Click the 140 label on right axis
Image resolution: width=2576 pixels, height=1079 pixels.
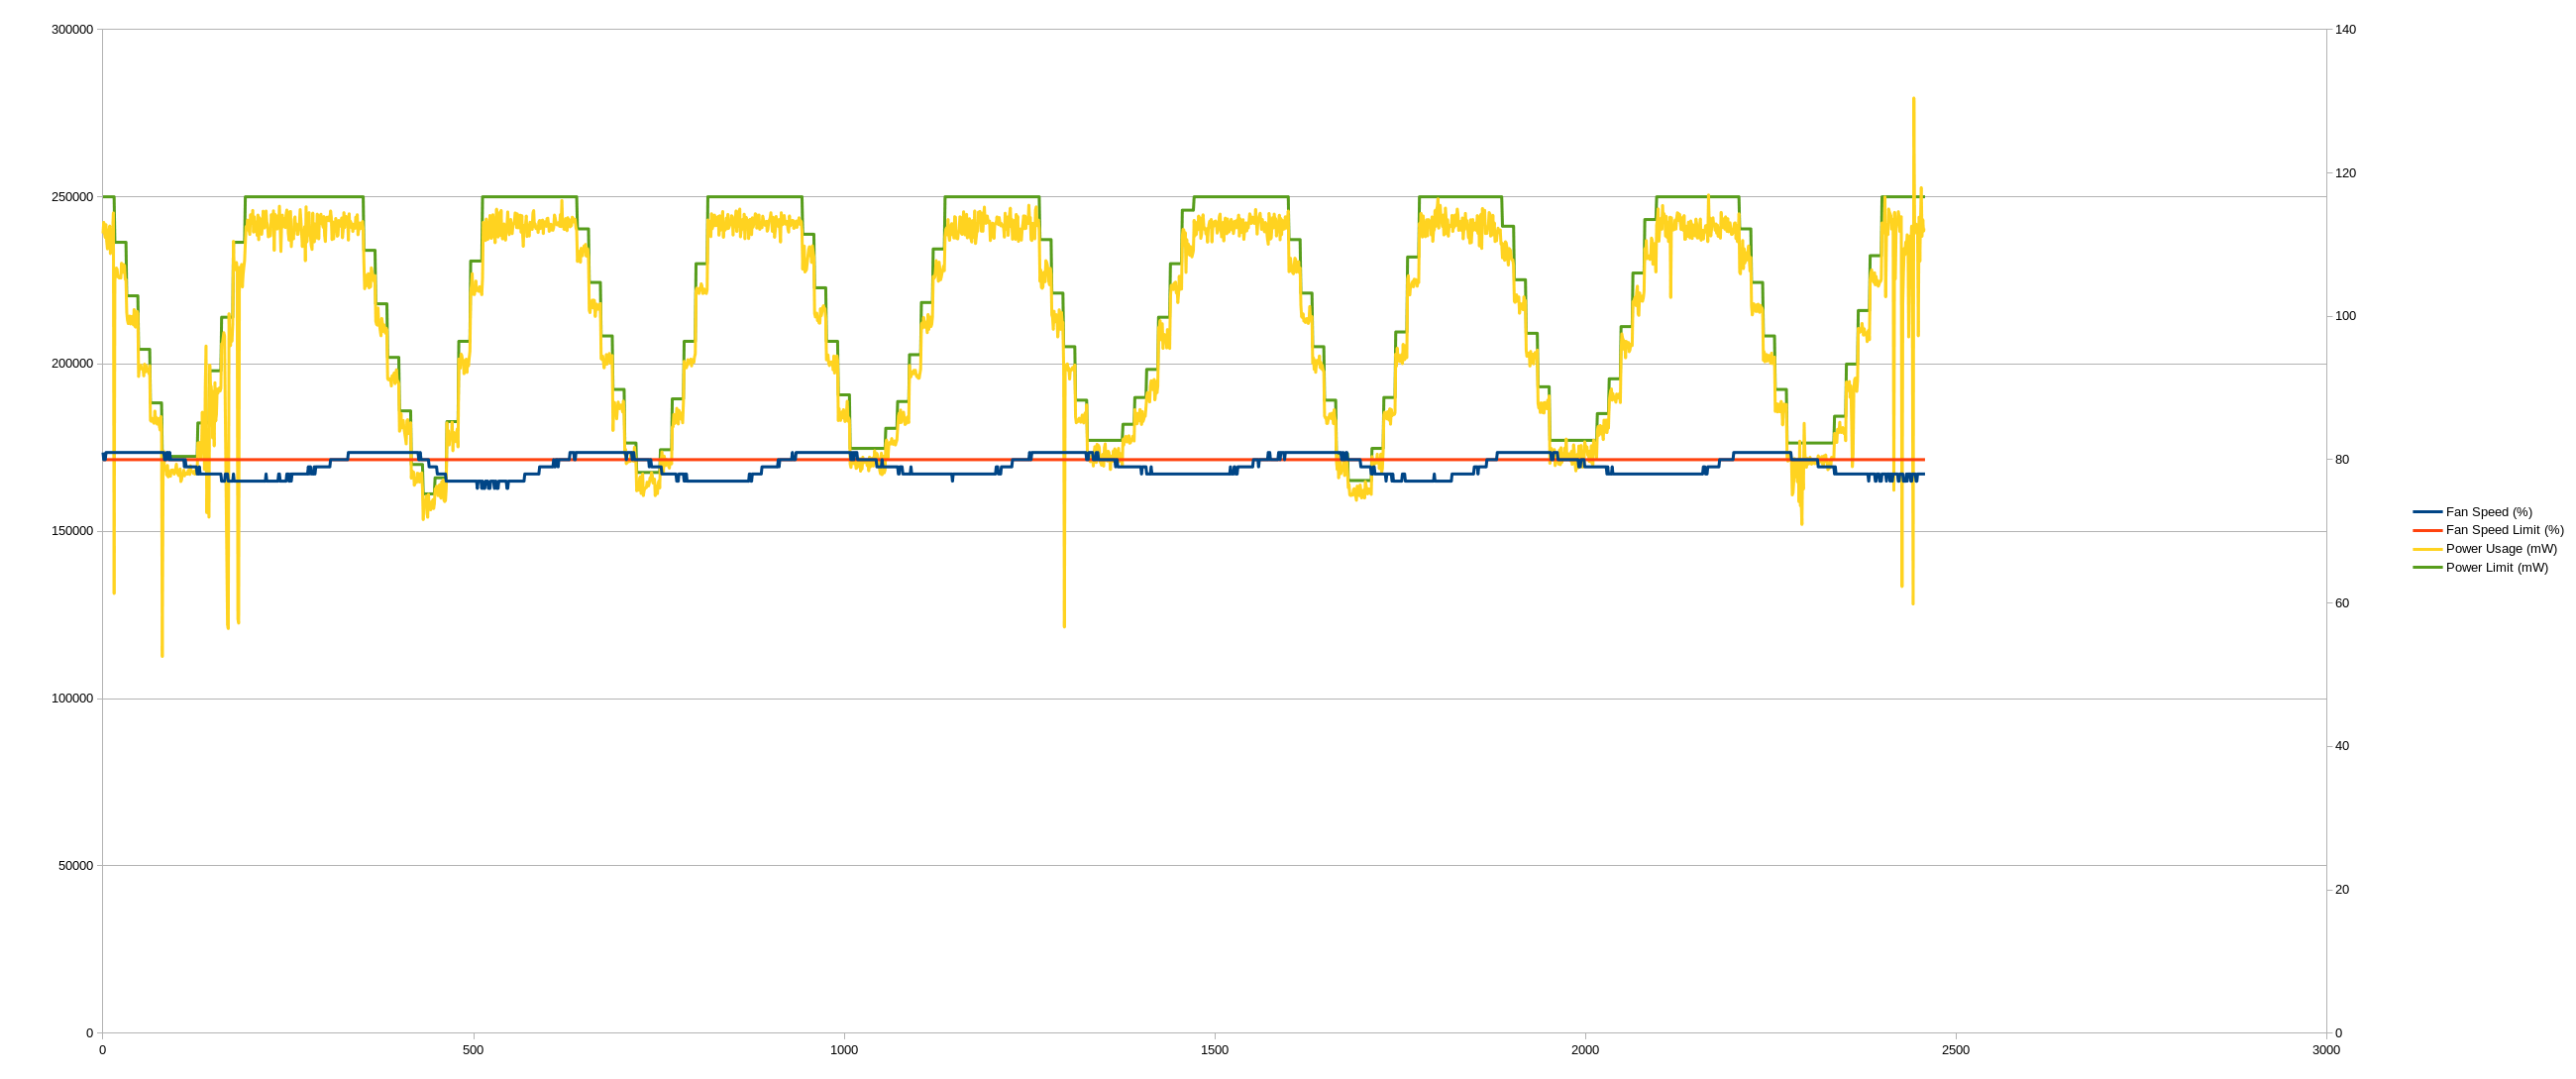(x=2345, y=30)
